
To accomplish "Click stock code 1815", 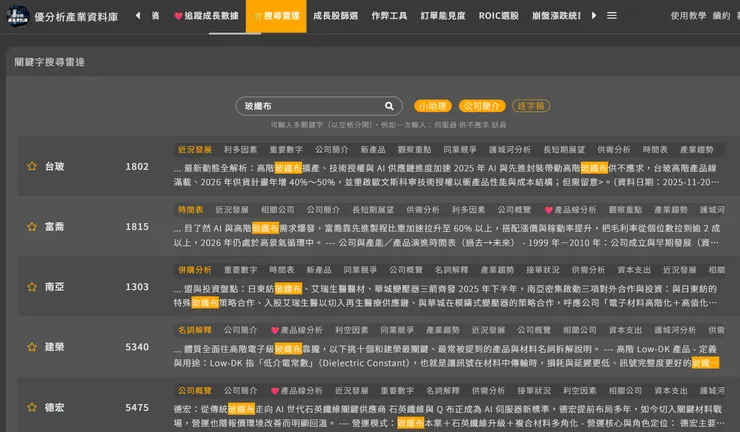I will pyautogui.click(x=137, y=227).
